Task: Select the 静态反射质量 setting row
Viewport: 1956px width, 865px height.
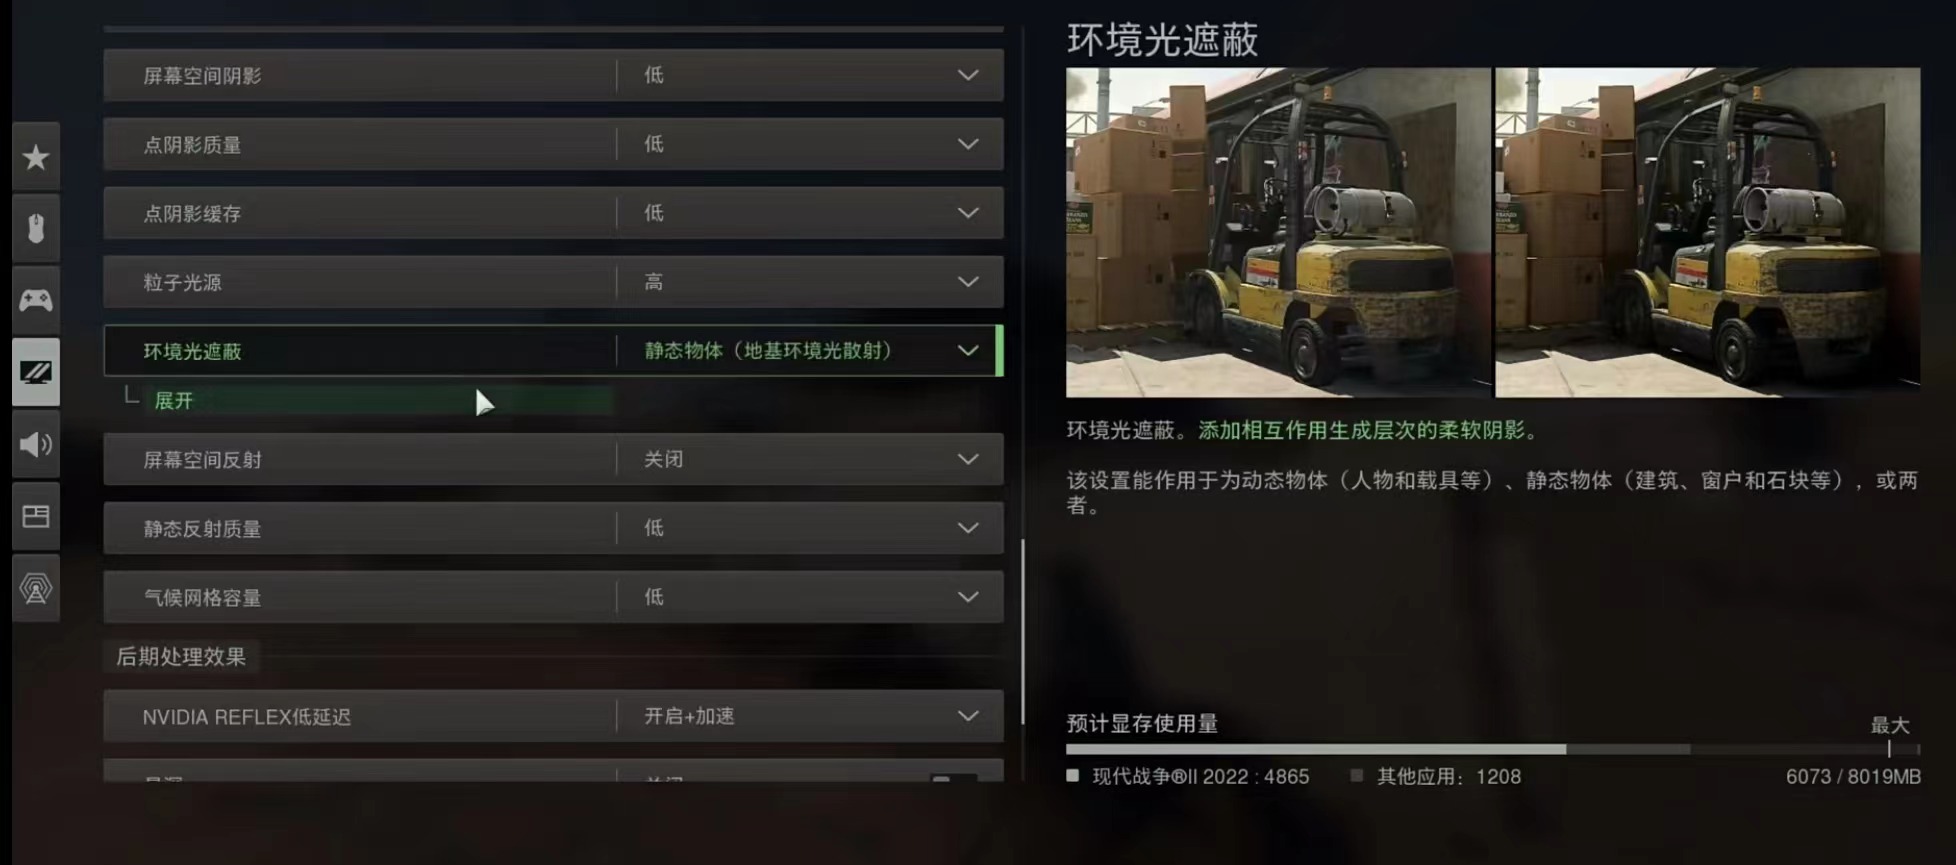Action: 553,528
